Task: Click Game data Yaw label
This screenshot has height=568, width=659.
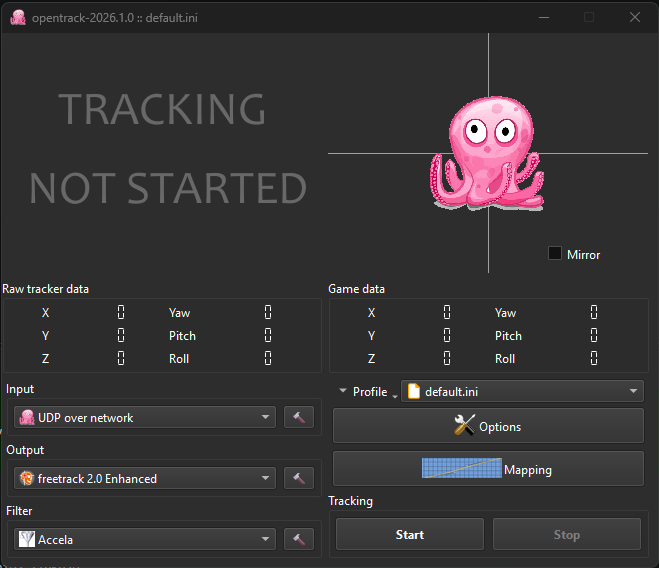Action: (x=505, y=313)
